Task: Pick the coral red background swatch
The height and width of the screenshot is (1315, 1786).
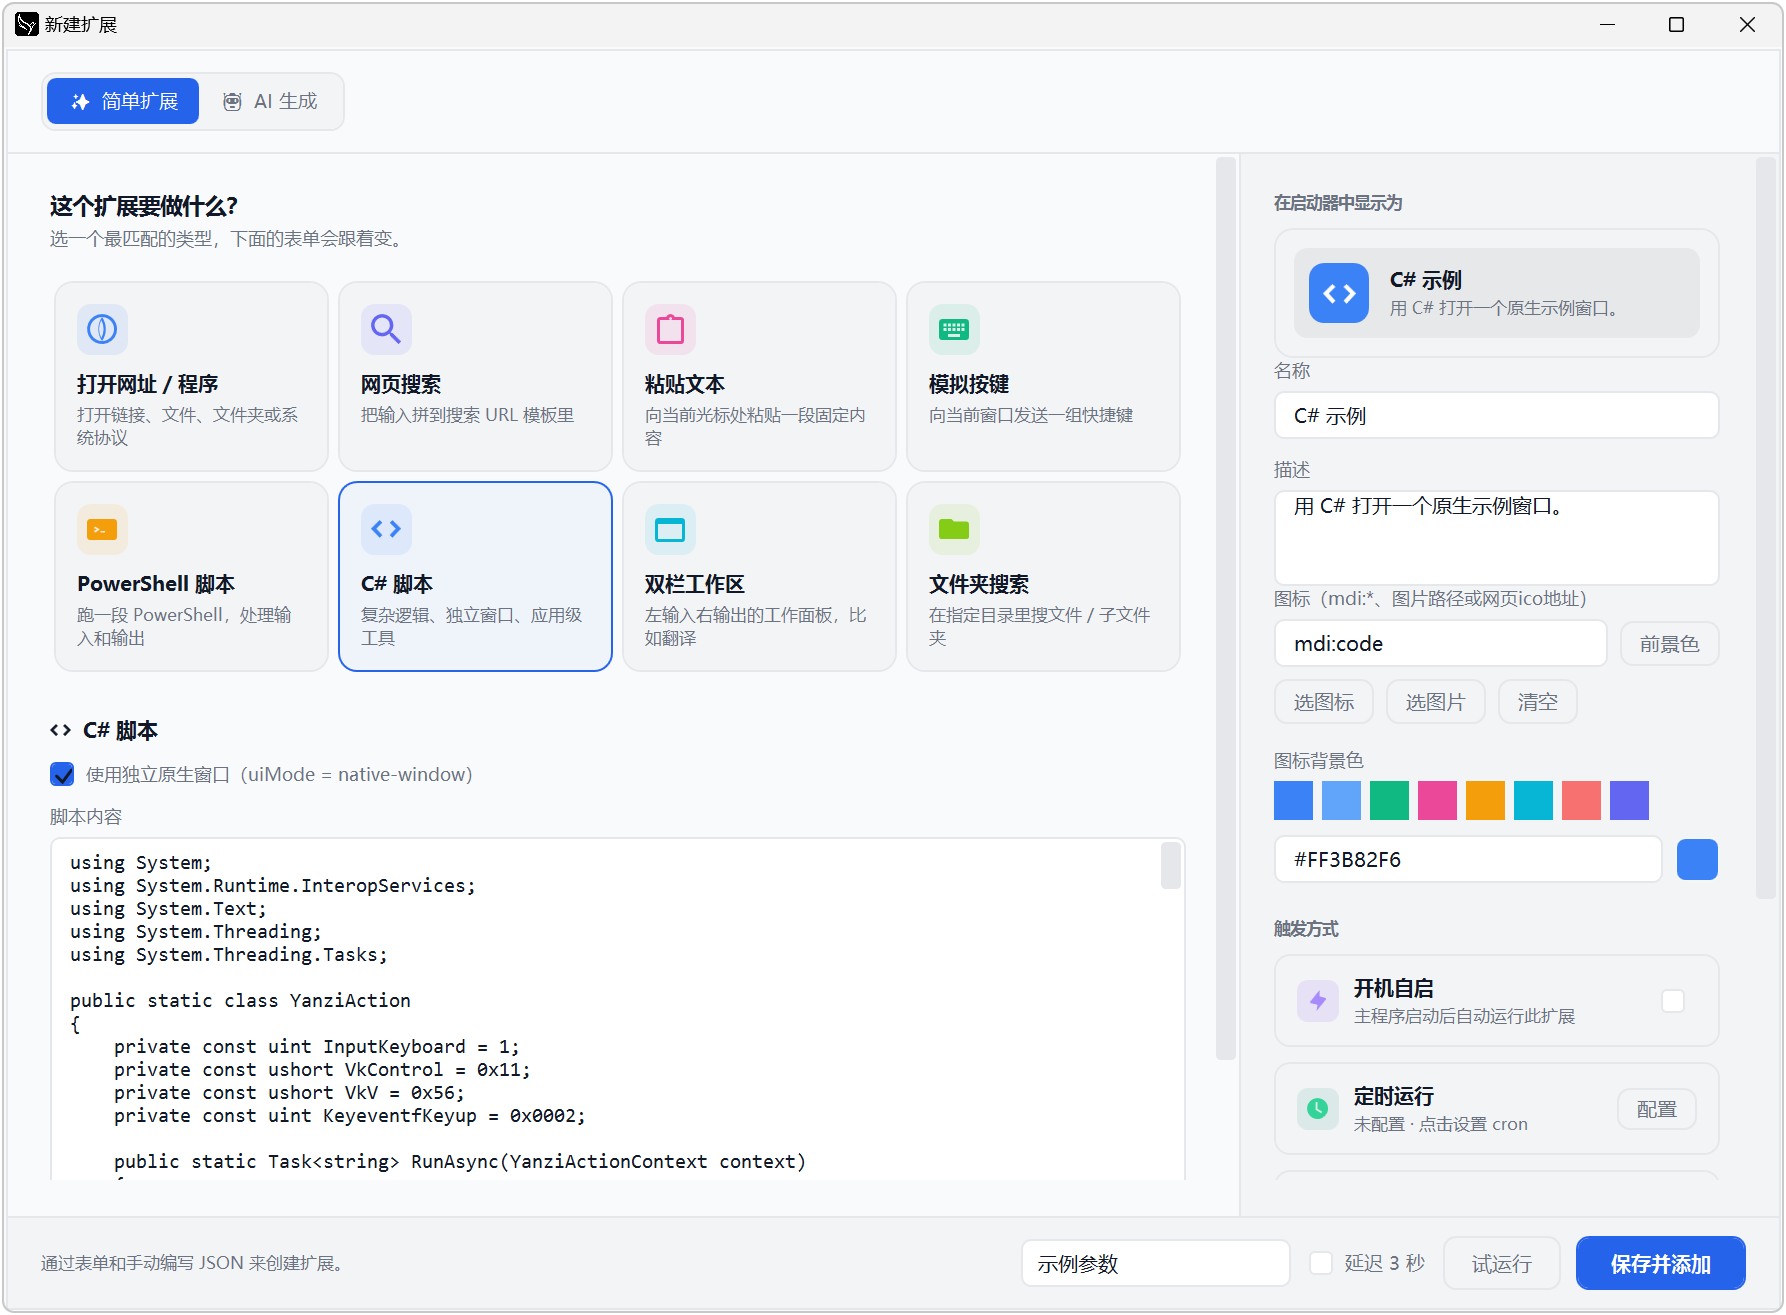Action: pos(1582,800)
